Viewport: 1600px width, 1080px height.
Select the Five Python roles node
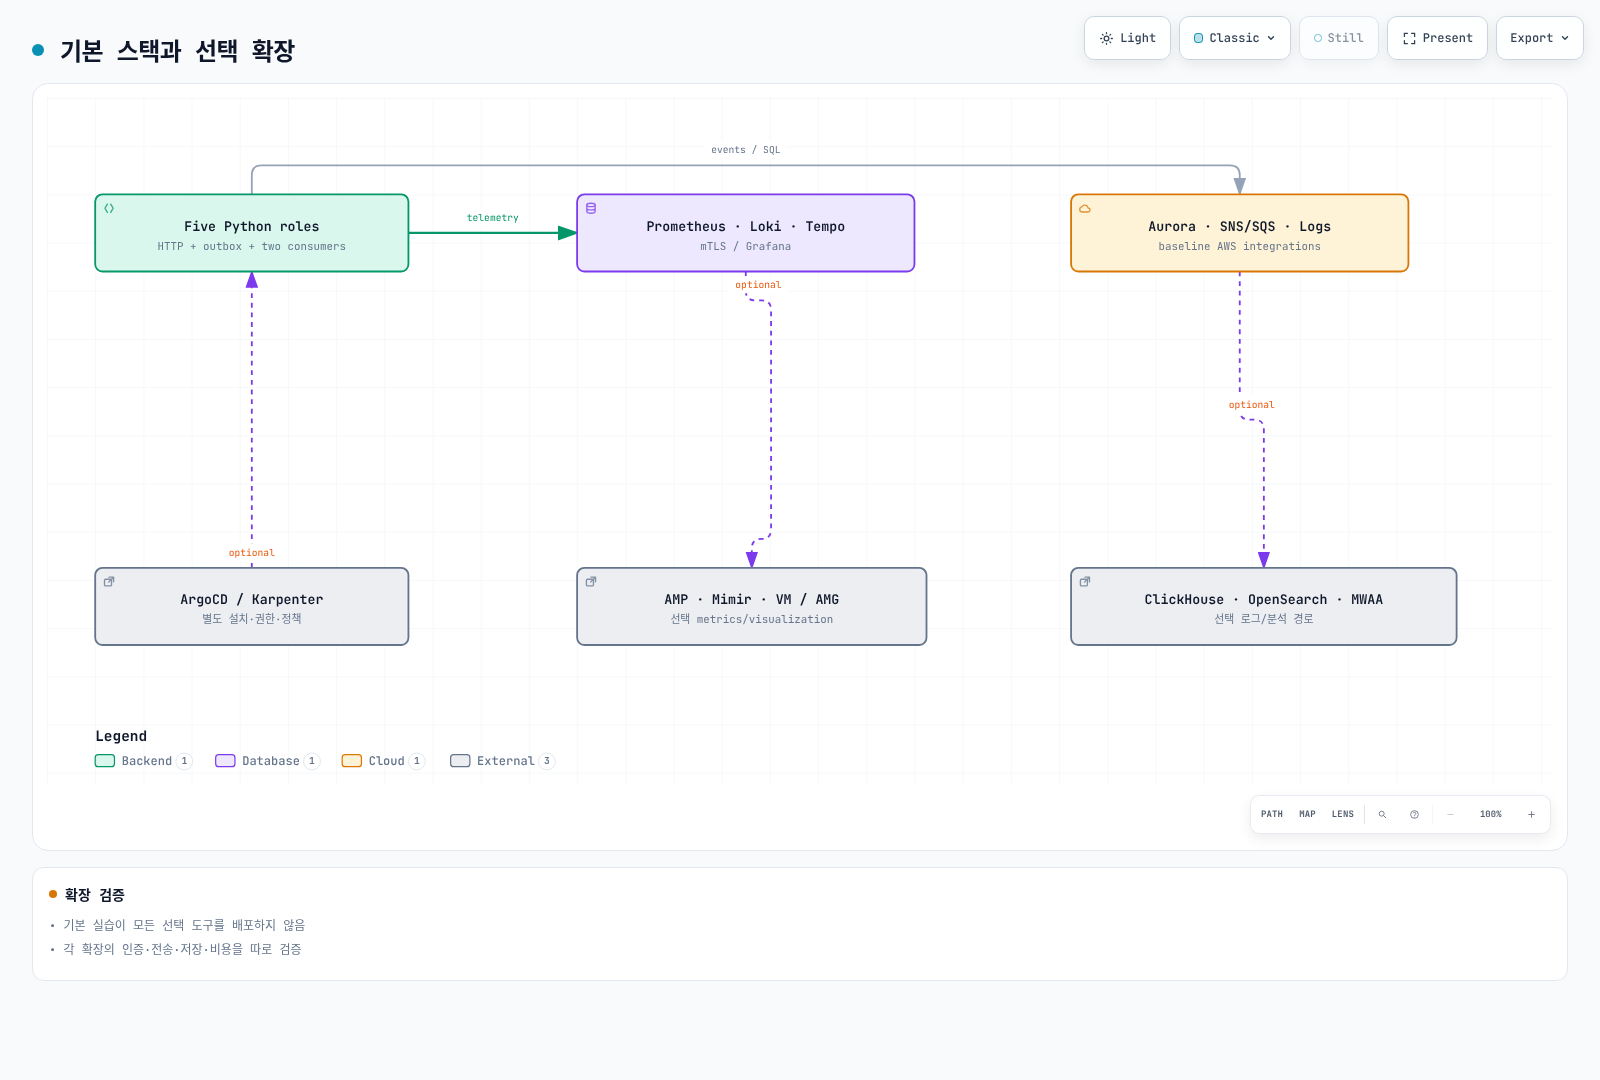(x=252, y=233)
